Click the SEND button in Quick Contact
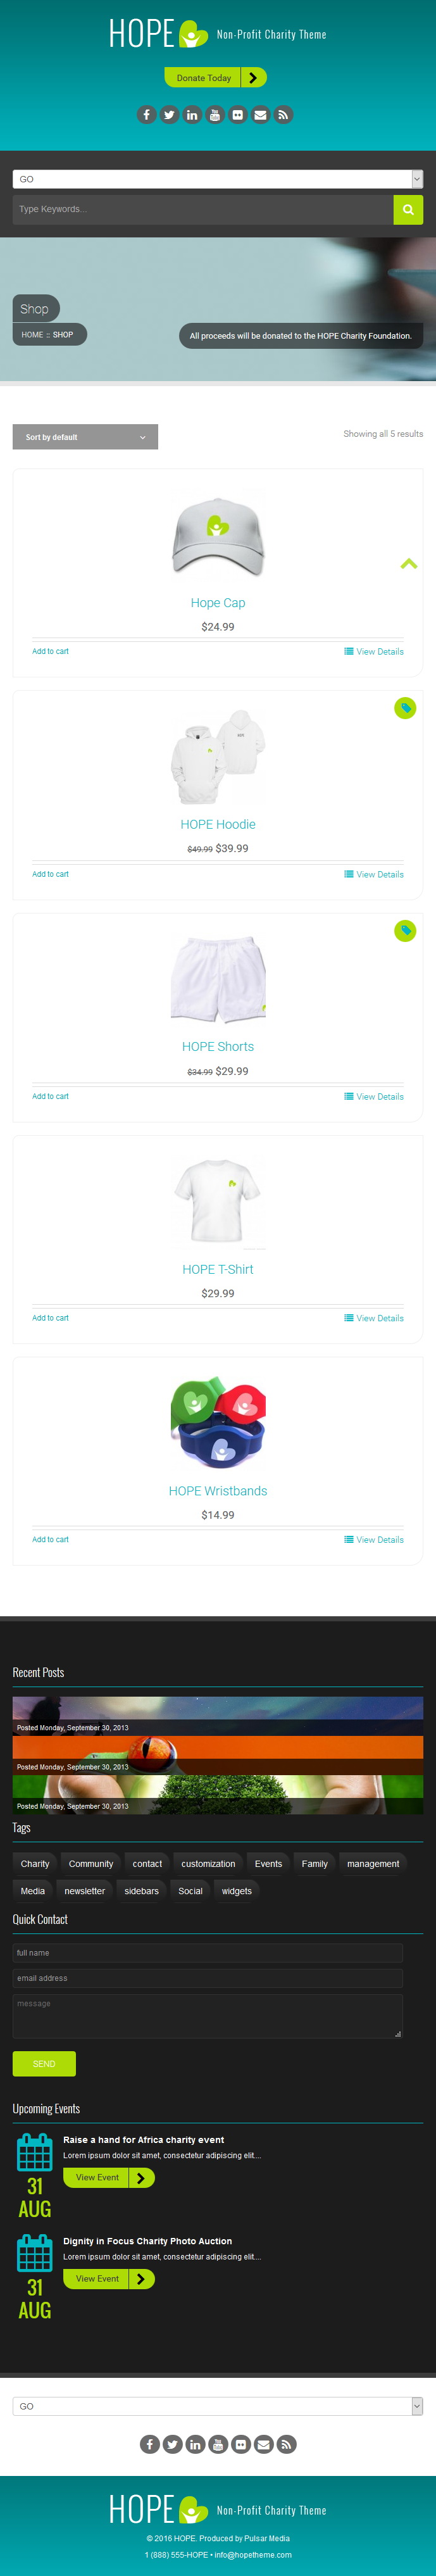436x2576 pixels. click(x=44, y=2063)
